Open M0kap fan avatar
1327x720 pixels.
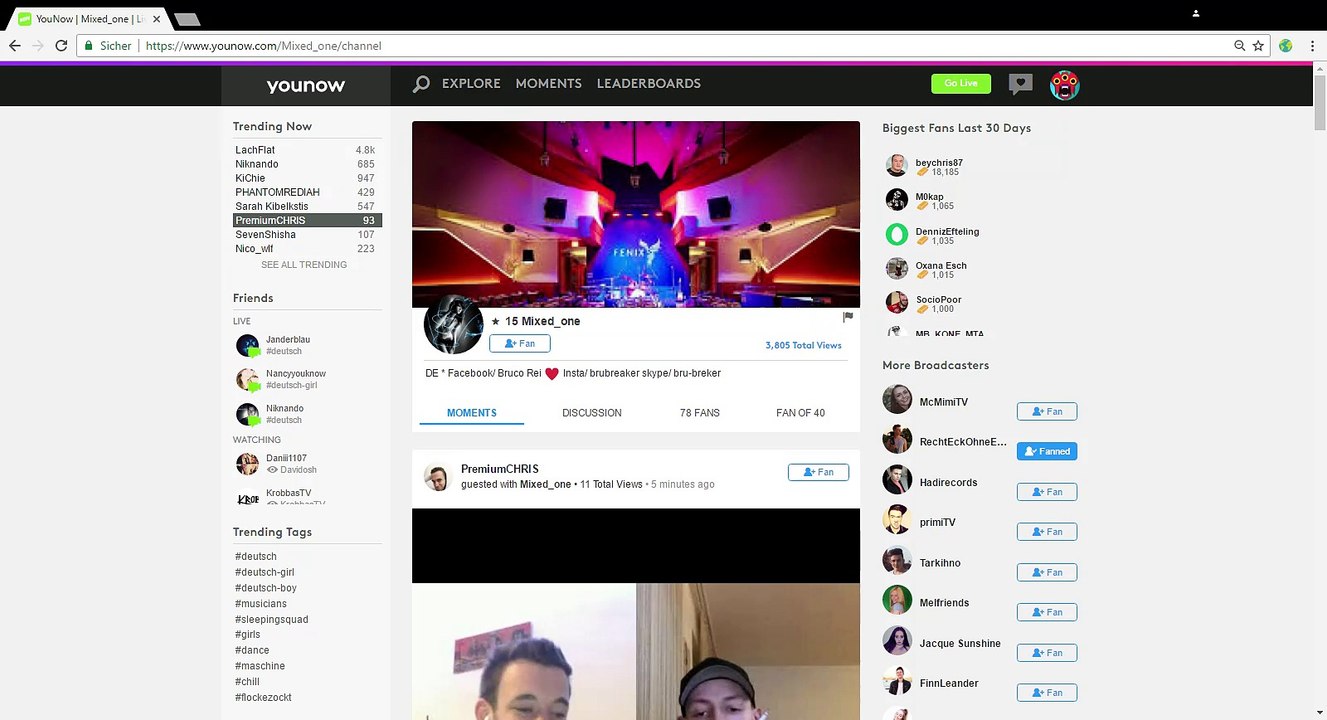(x=897, y=200)
